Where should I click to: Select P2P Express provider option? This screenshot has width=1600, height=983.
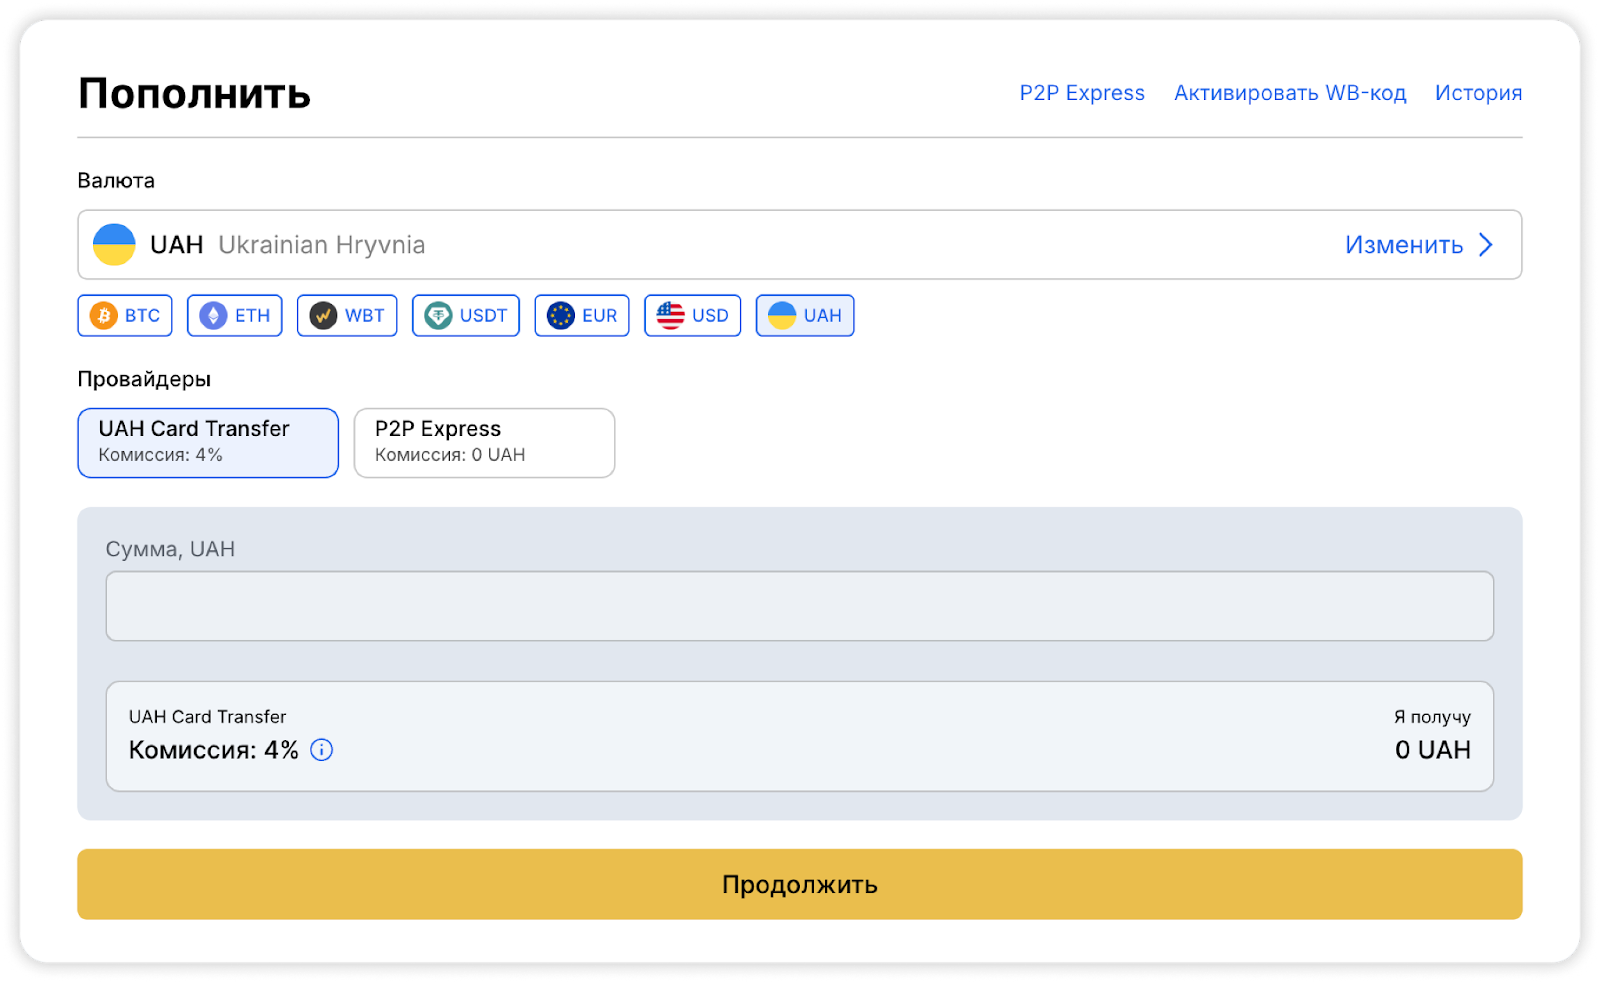tap(484, 442)
